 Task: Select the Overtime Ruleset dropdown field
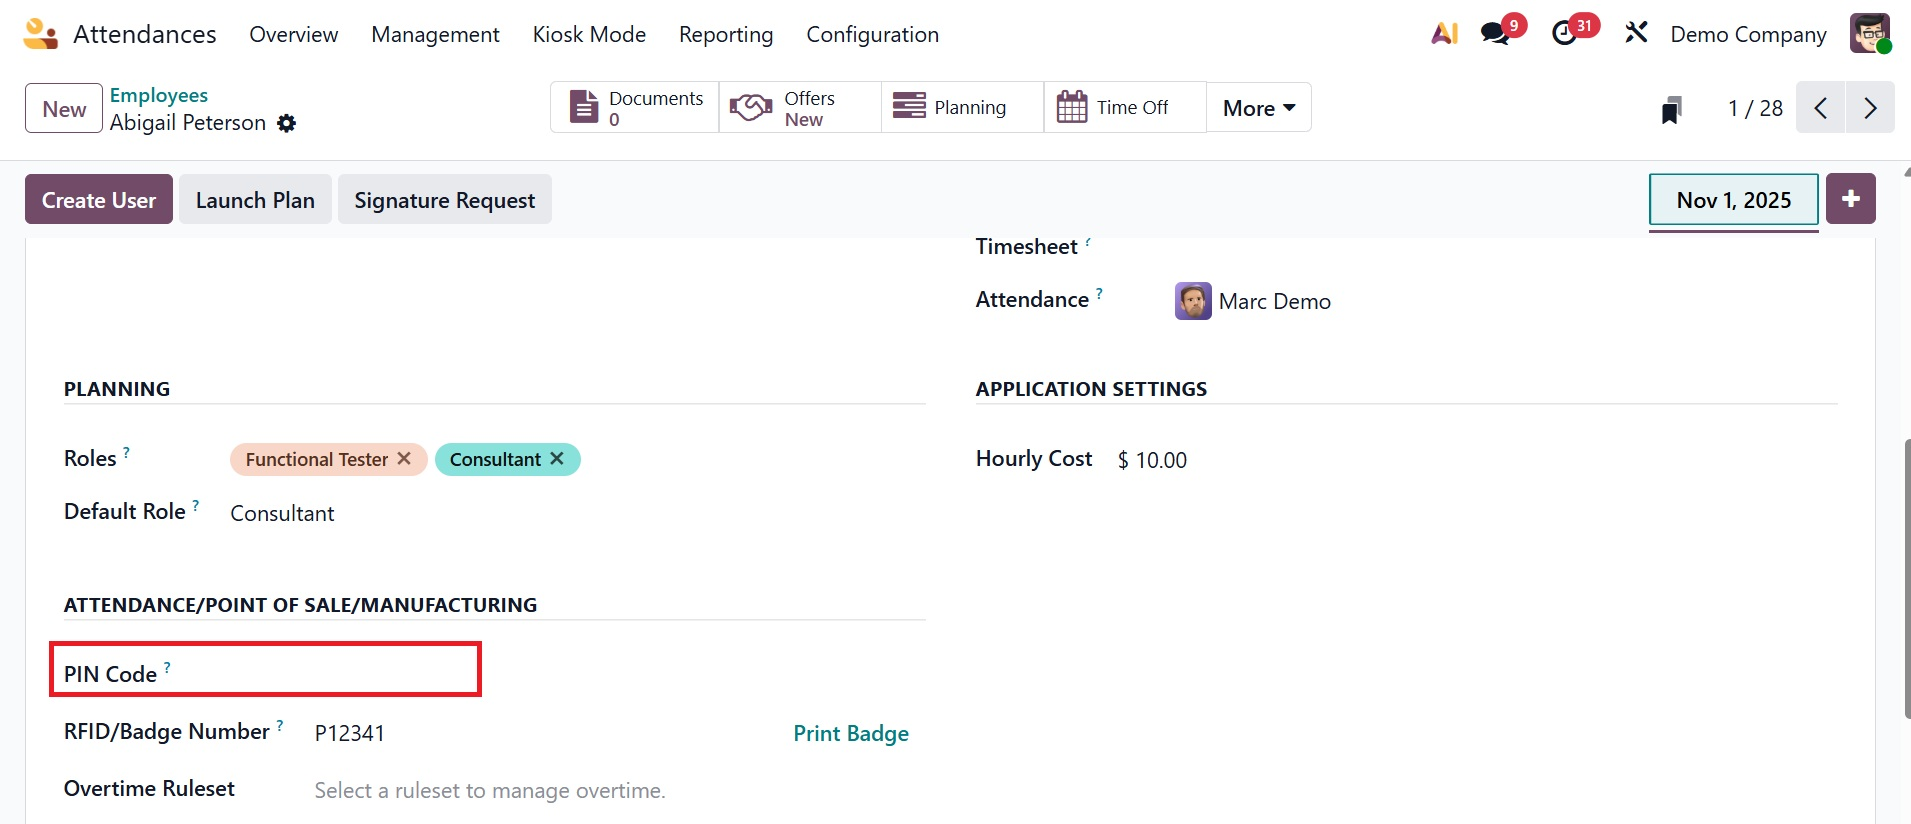tap(600, 791)
